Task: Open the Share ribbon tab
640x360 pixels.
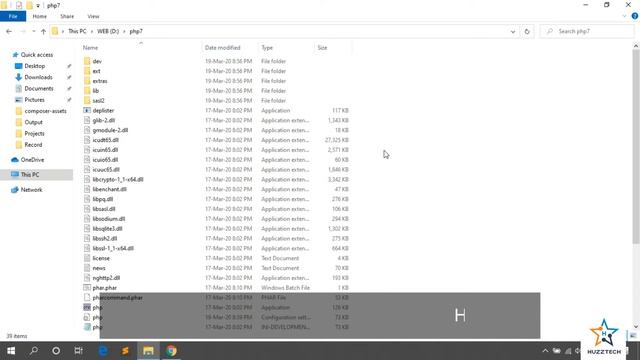Action: [x=67, y=16]
